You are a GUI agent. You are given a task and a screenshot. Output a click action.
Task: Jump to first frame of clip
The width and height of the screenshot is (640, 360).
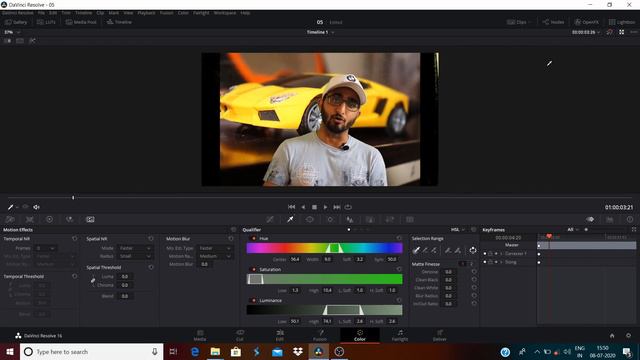click(291, 207)
